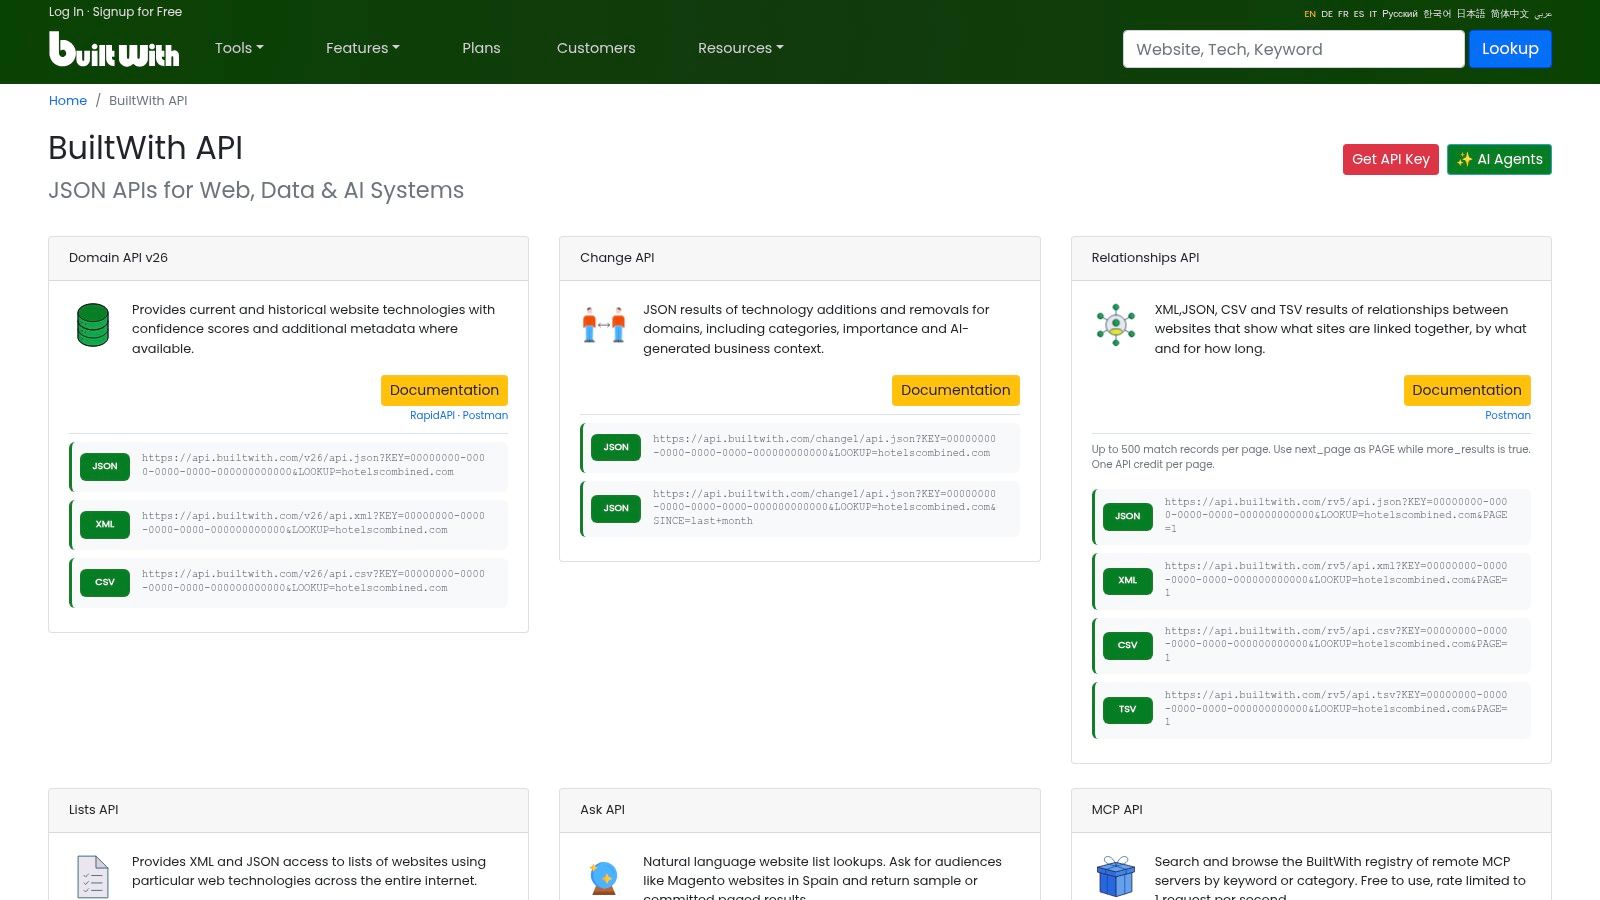This screenshot has height=900, width=1600.
Task: Click the CSV badge in Relationships API
Action: 1128,645
